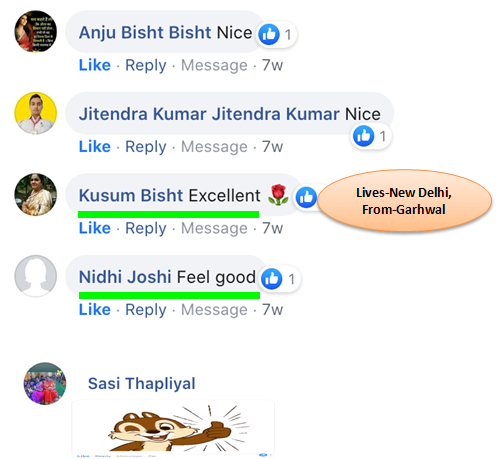Open Kusum Bisht's profile avatar
498x459 pixels.
36,195
